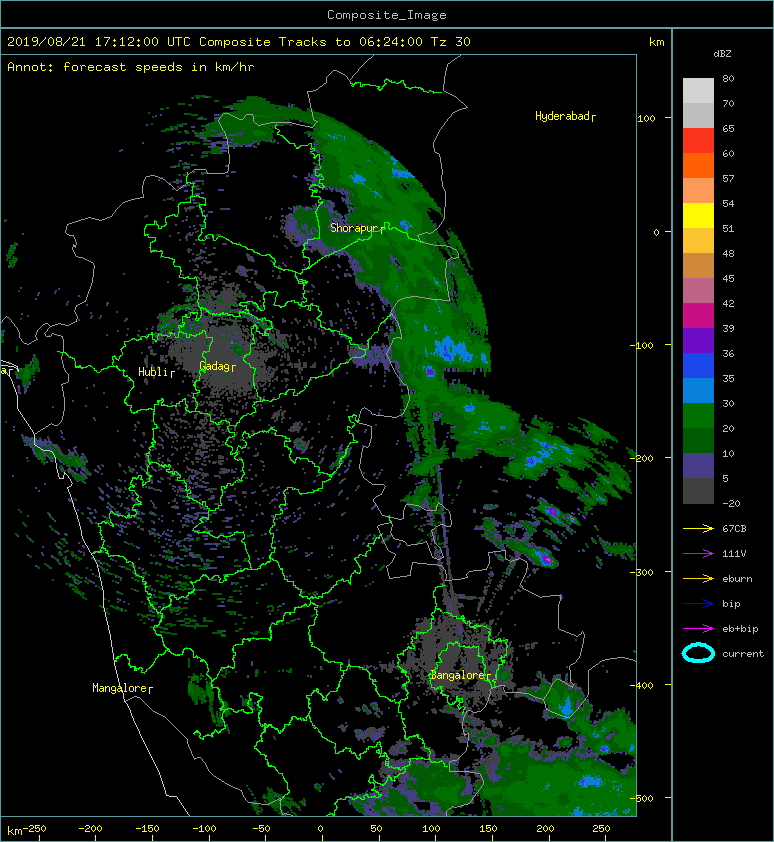Click the orange 60 dBZ color swatch
Viewport: 774px width, 842px height.
(x=698, y=165)
